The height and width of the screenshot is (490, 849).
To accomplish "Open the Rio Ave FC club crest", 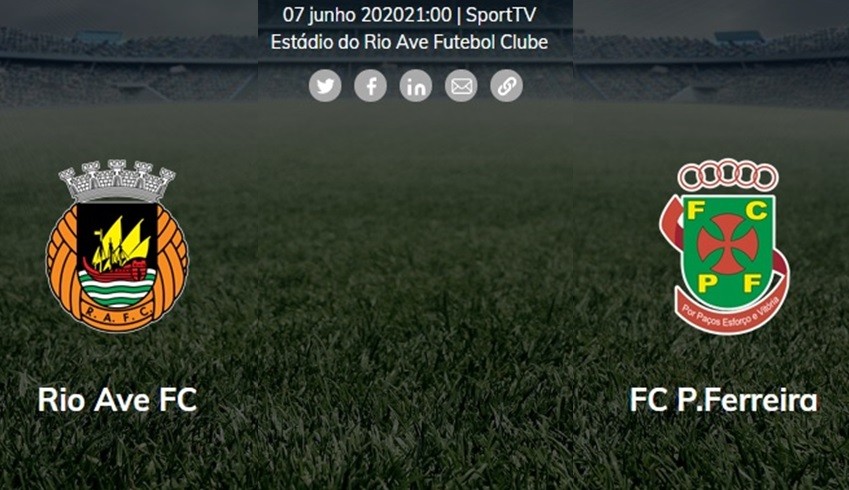I will coord(117,246).
